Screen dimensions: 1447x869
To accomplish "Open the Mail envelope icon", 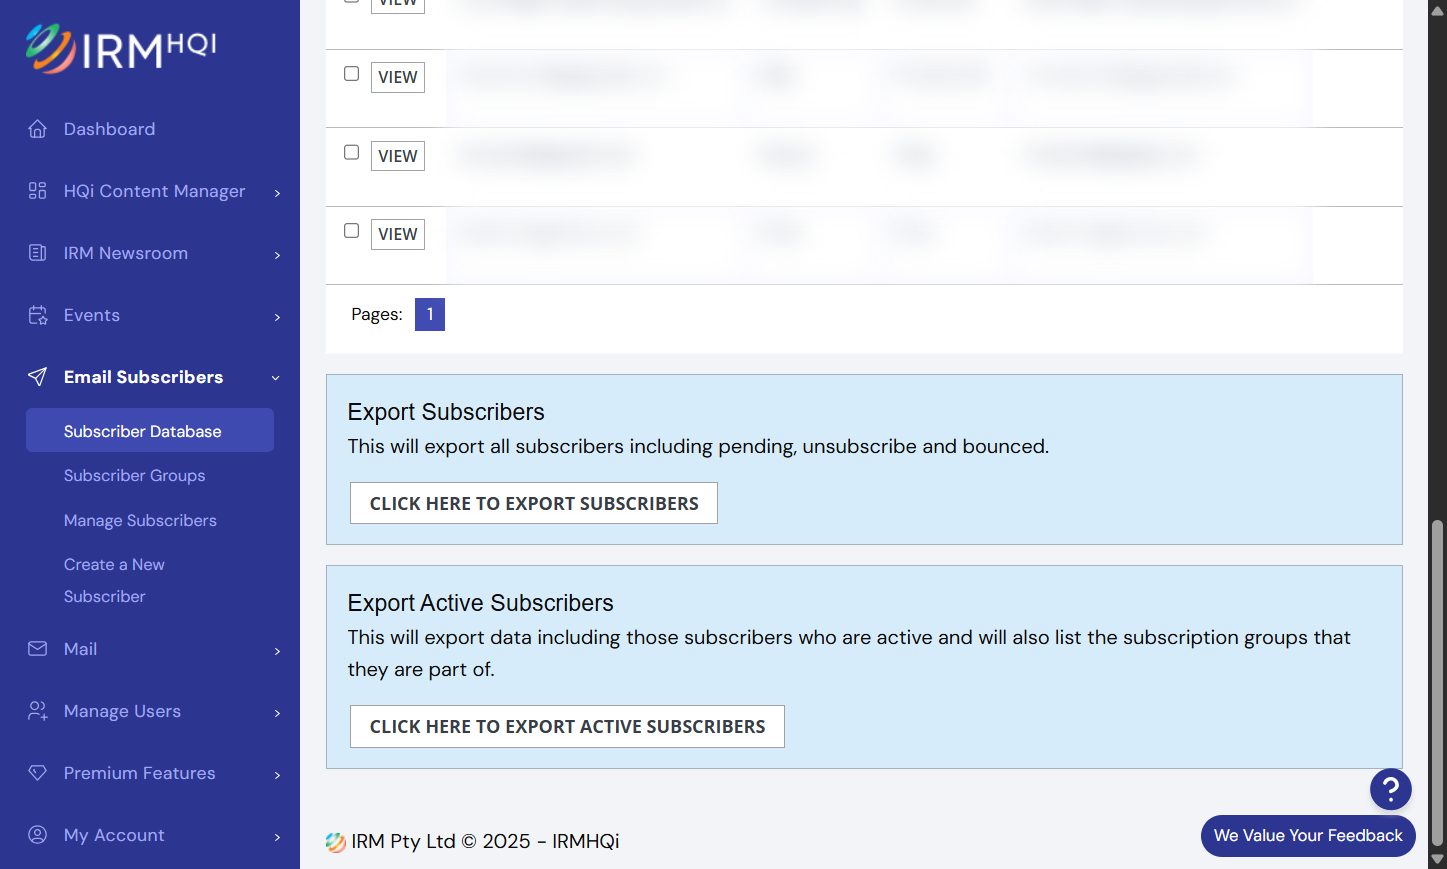I will click(x=38, y=649).
